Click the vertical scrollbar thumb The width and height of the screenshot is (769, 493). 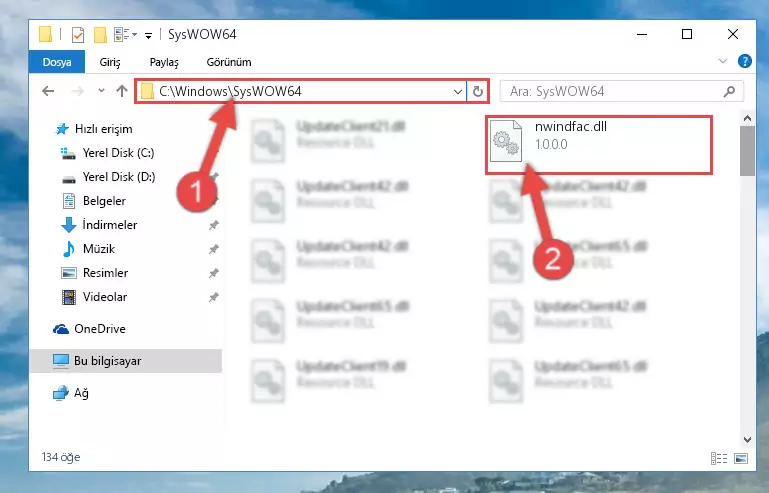point(747,151)
